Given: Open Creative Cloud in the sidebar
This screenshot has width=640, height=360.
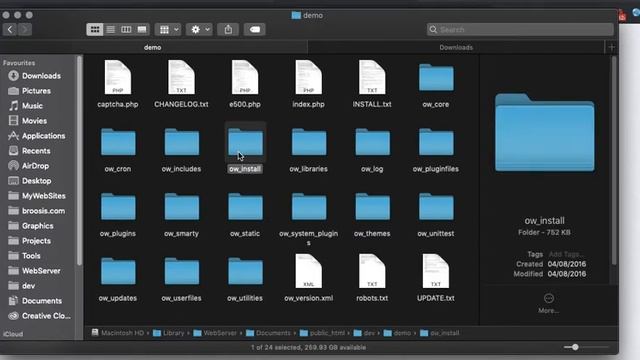Looking at the screenshot, I should [39, 316].
